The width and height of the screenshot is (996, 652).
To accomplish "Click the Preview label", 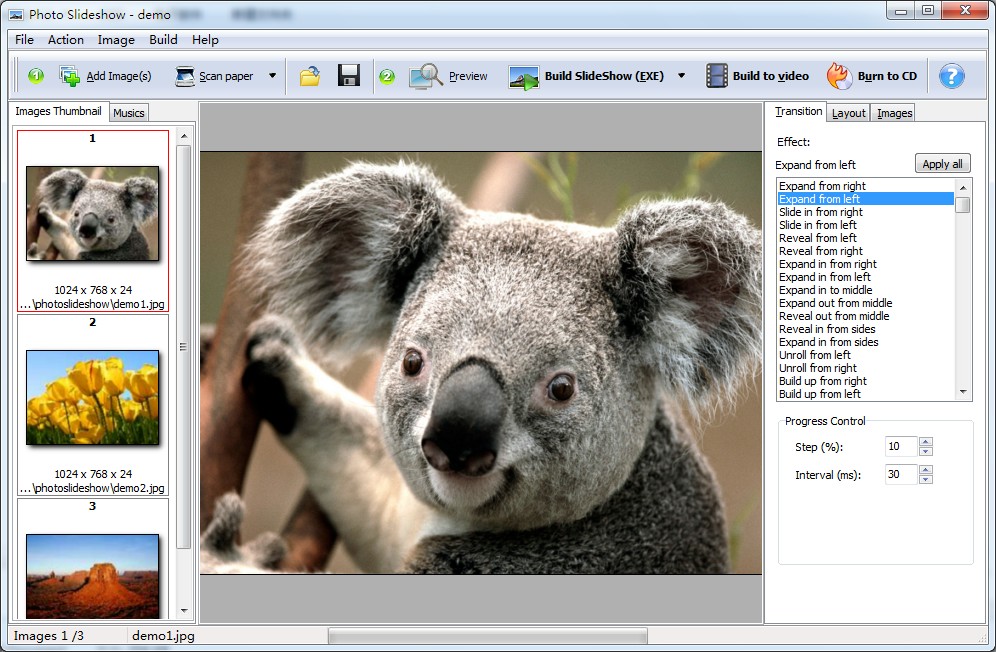I will 468,76.
